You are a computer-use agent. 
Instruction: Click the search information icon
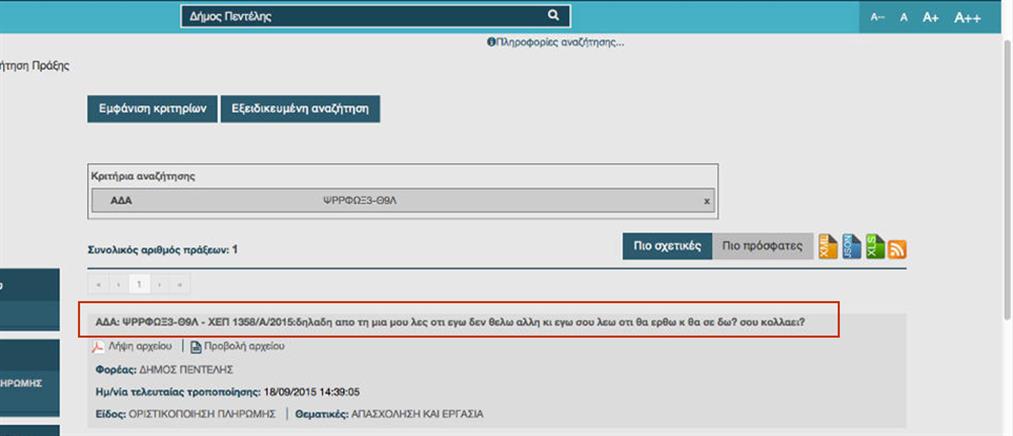491,42
